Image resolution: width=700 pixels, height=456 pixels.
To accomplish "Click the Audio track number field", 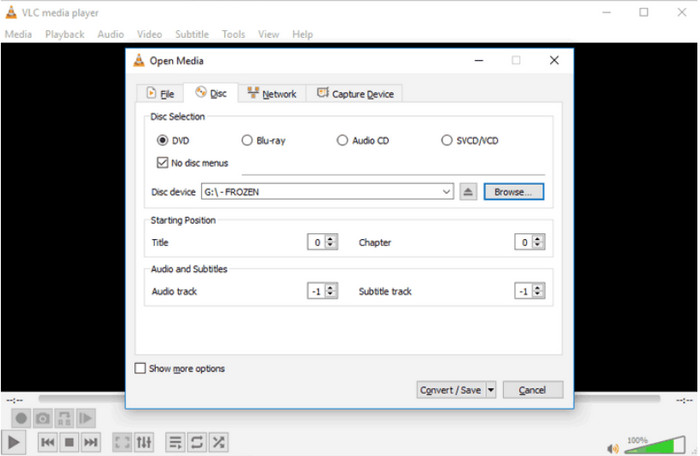I will (x=317, y=291).
